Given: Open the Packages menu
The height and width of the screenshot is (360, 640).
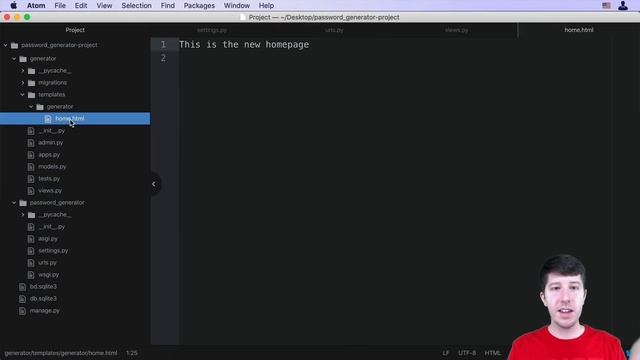Looking at the screenshot, I should tap(199, 6).
